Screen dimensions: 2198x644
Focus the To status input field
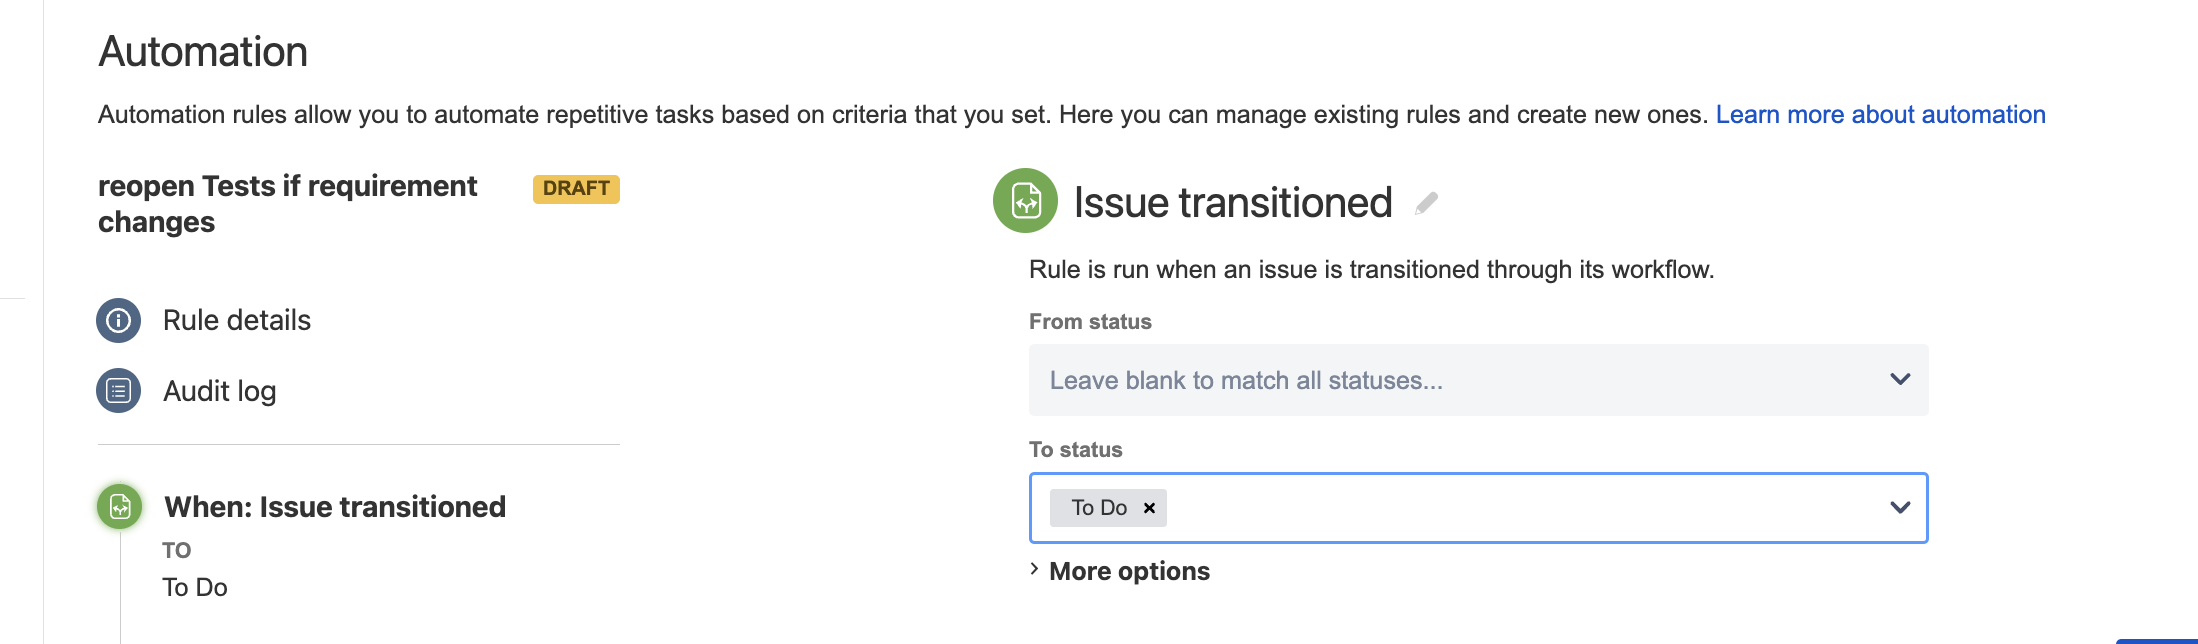click(x=1478, y=508)
